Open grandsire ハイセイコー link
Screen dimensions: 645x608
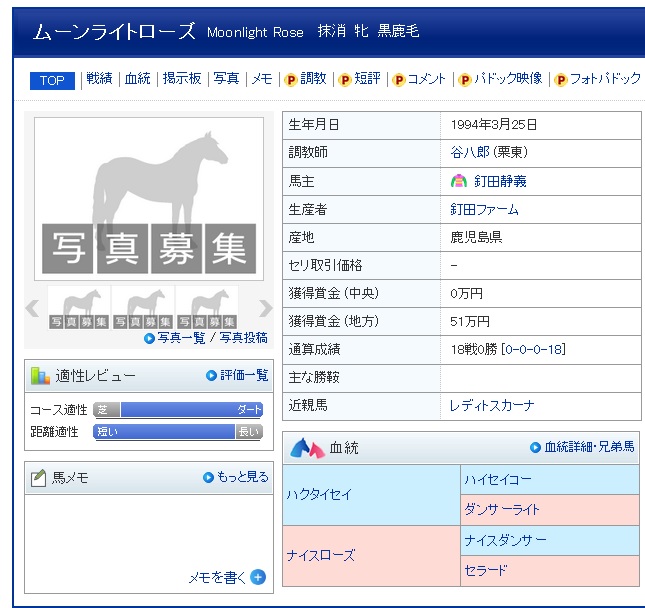(x=498, y=479)
